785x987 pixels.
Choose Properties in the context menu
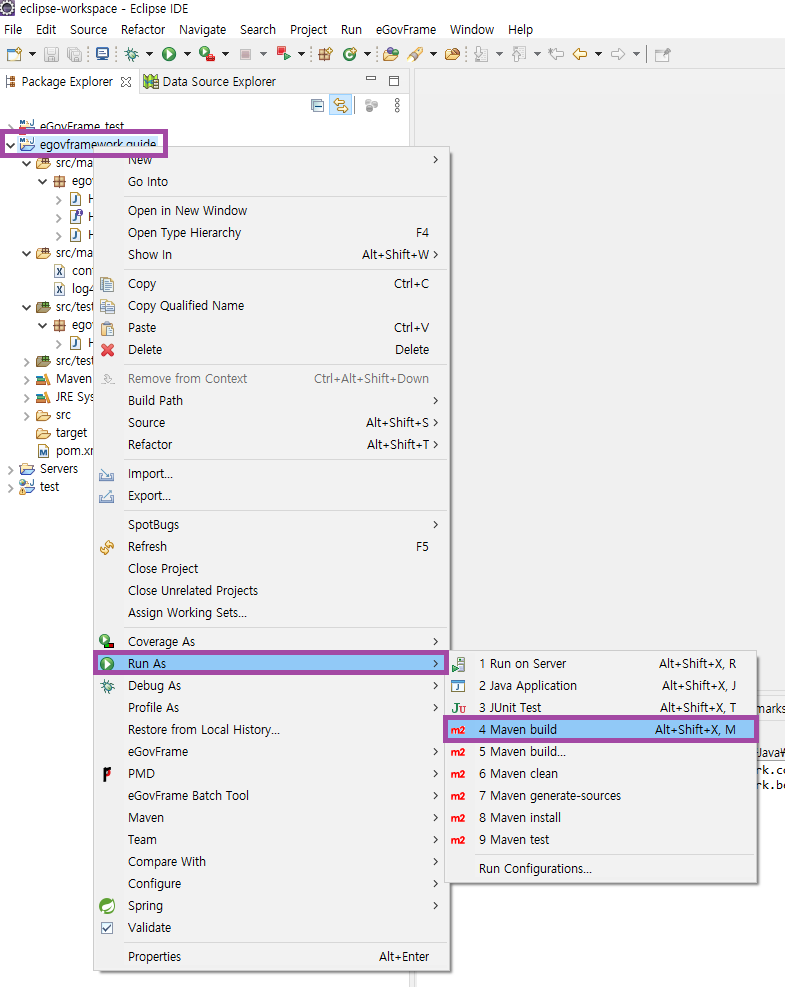pyautogui.click(x=271, y=957)
